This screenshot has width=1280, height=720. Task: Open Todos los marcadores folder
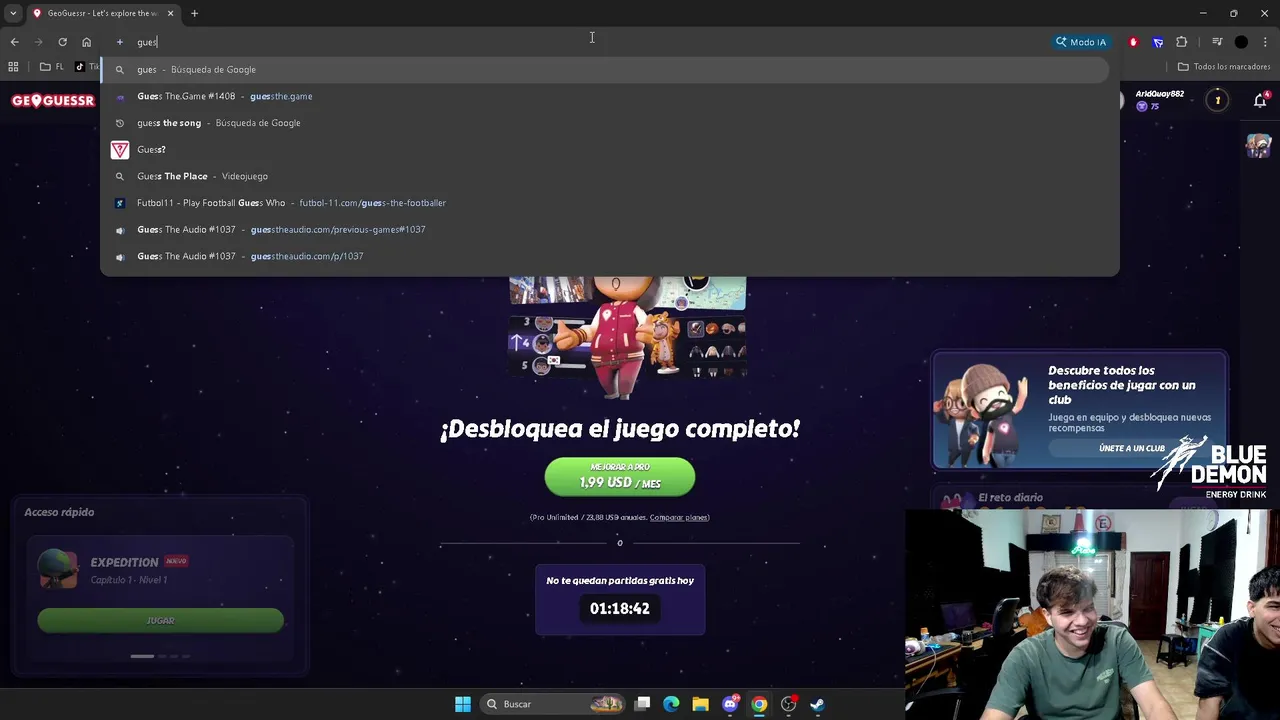[x=1224, y=67]
